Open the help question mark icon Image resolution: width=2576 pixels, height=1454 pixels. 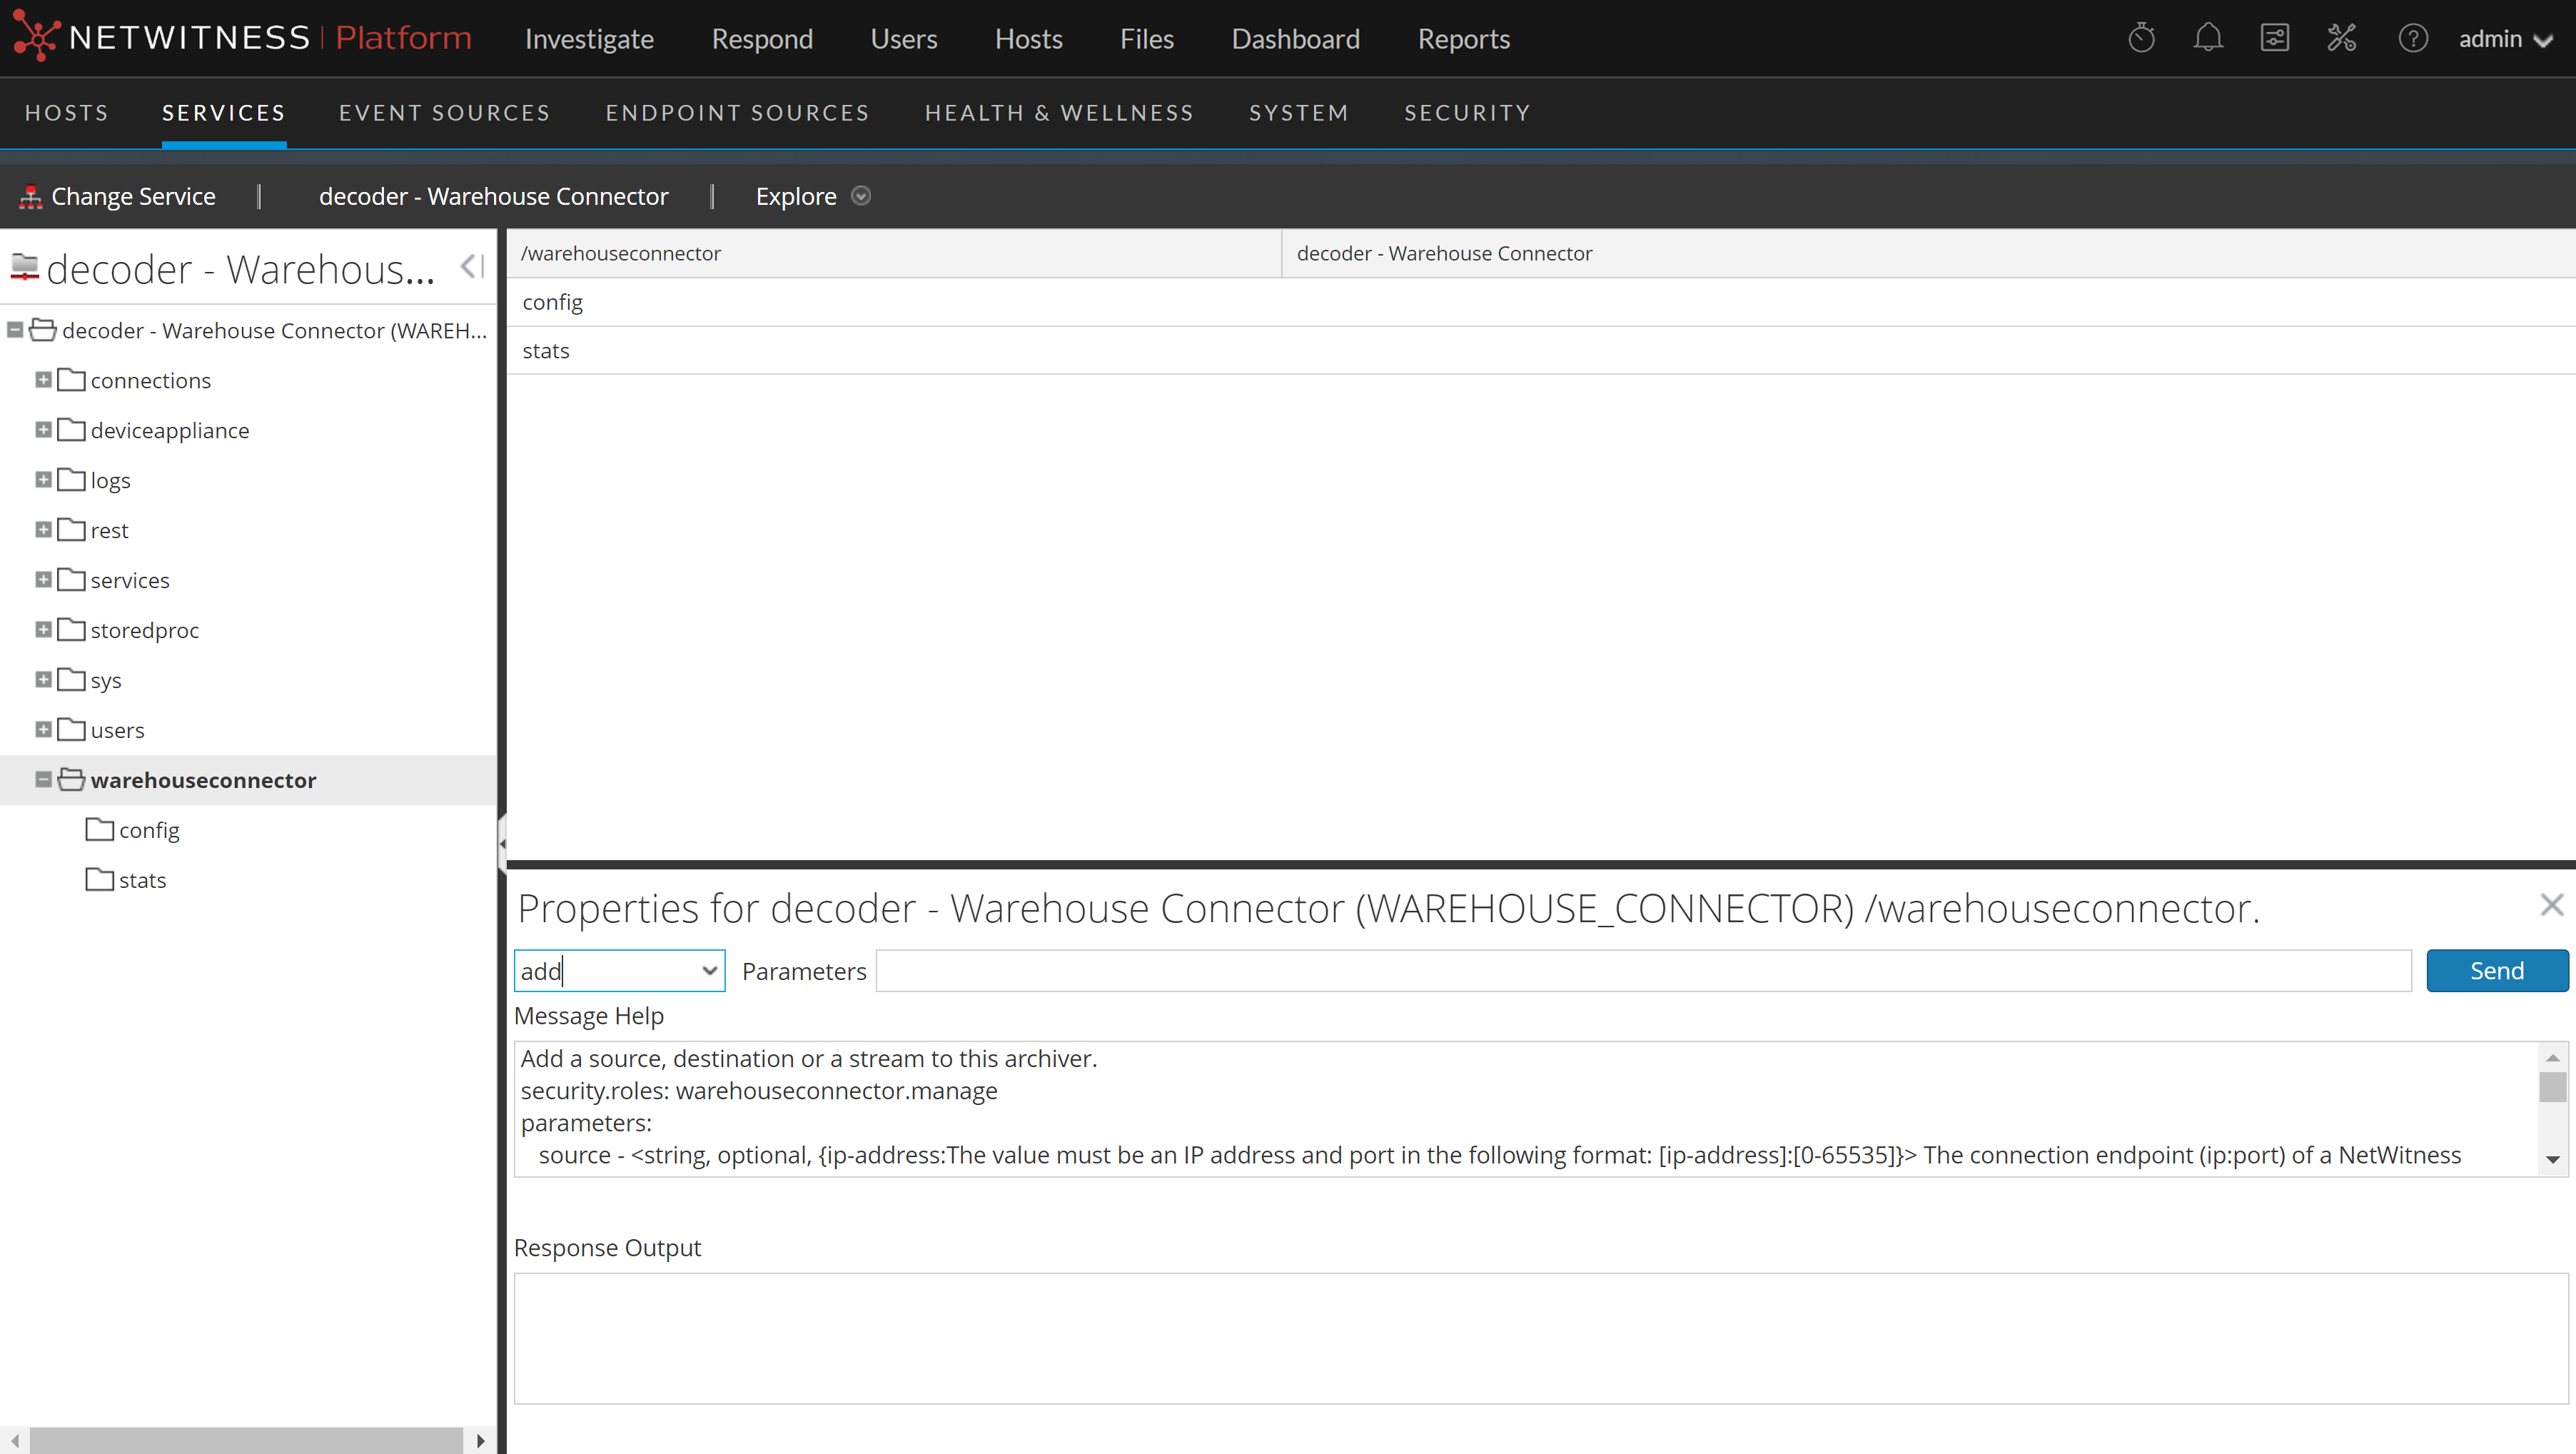coord(2412,38)
